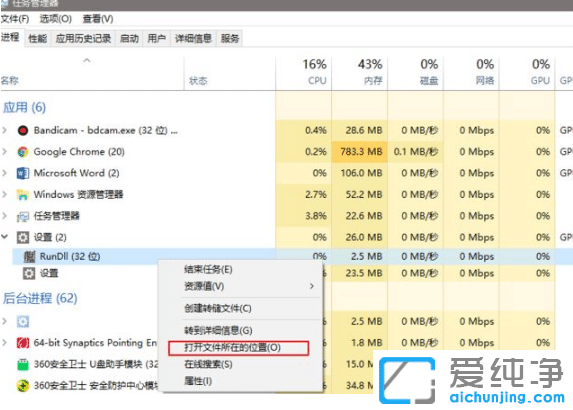
Task: Click the 360安全卫士 安全防护中心 icon
Action: click(x=23, y=385)
